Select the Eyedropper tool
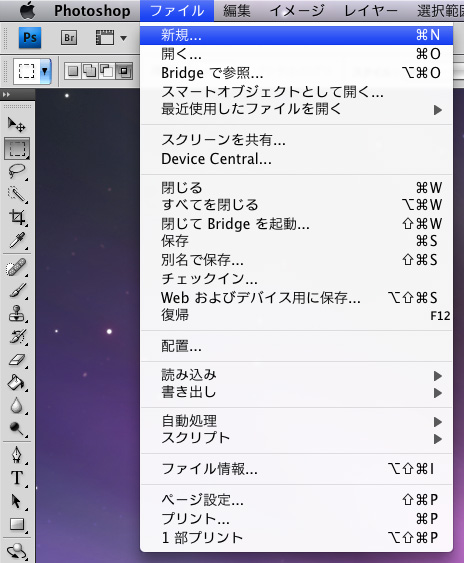The image size is (464, 563). [x=17, y=240]
